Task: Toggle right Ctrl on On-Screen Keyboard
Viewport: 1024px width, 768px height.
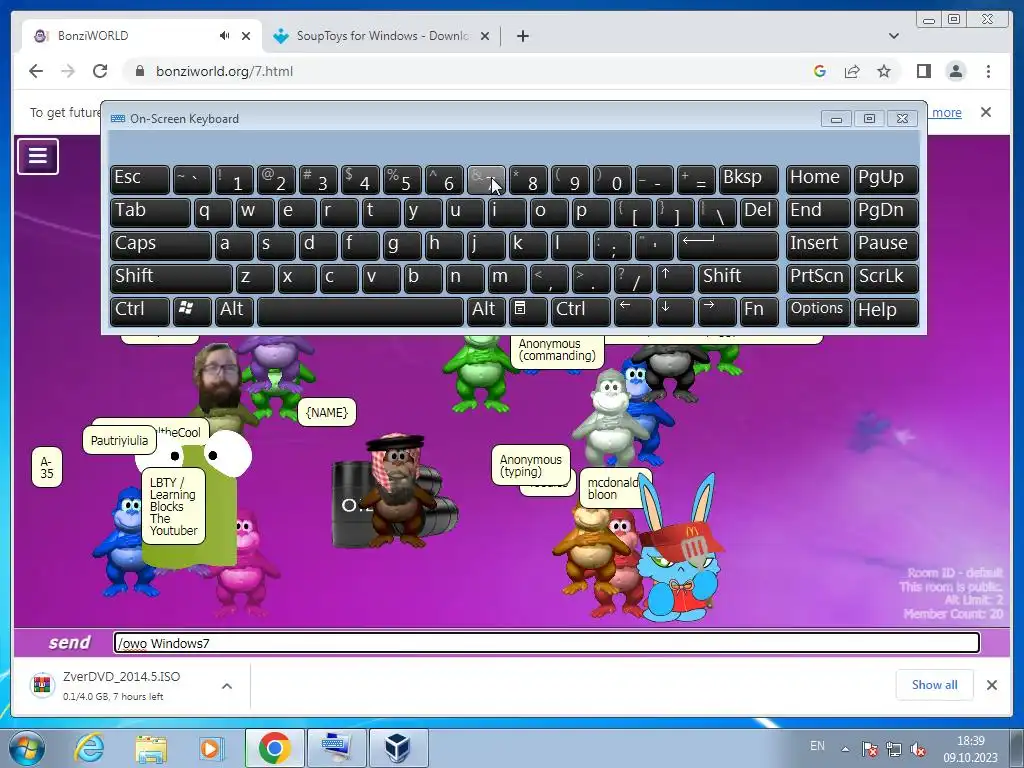Action: tap(581, 311)
